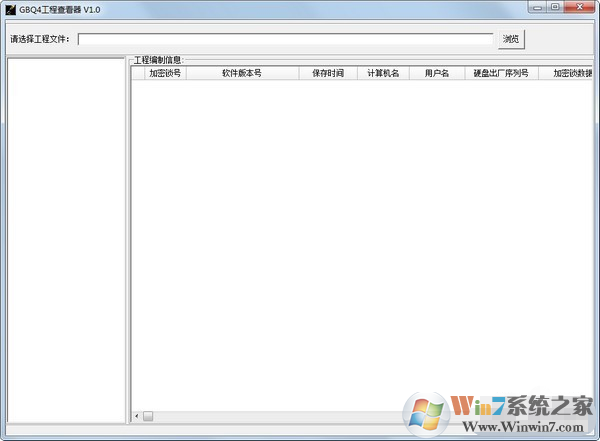This screenshot has width=600, height=441.
Task: Click the GBQ4 app icon in title bar
Action: [x=11, y=10]
